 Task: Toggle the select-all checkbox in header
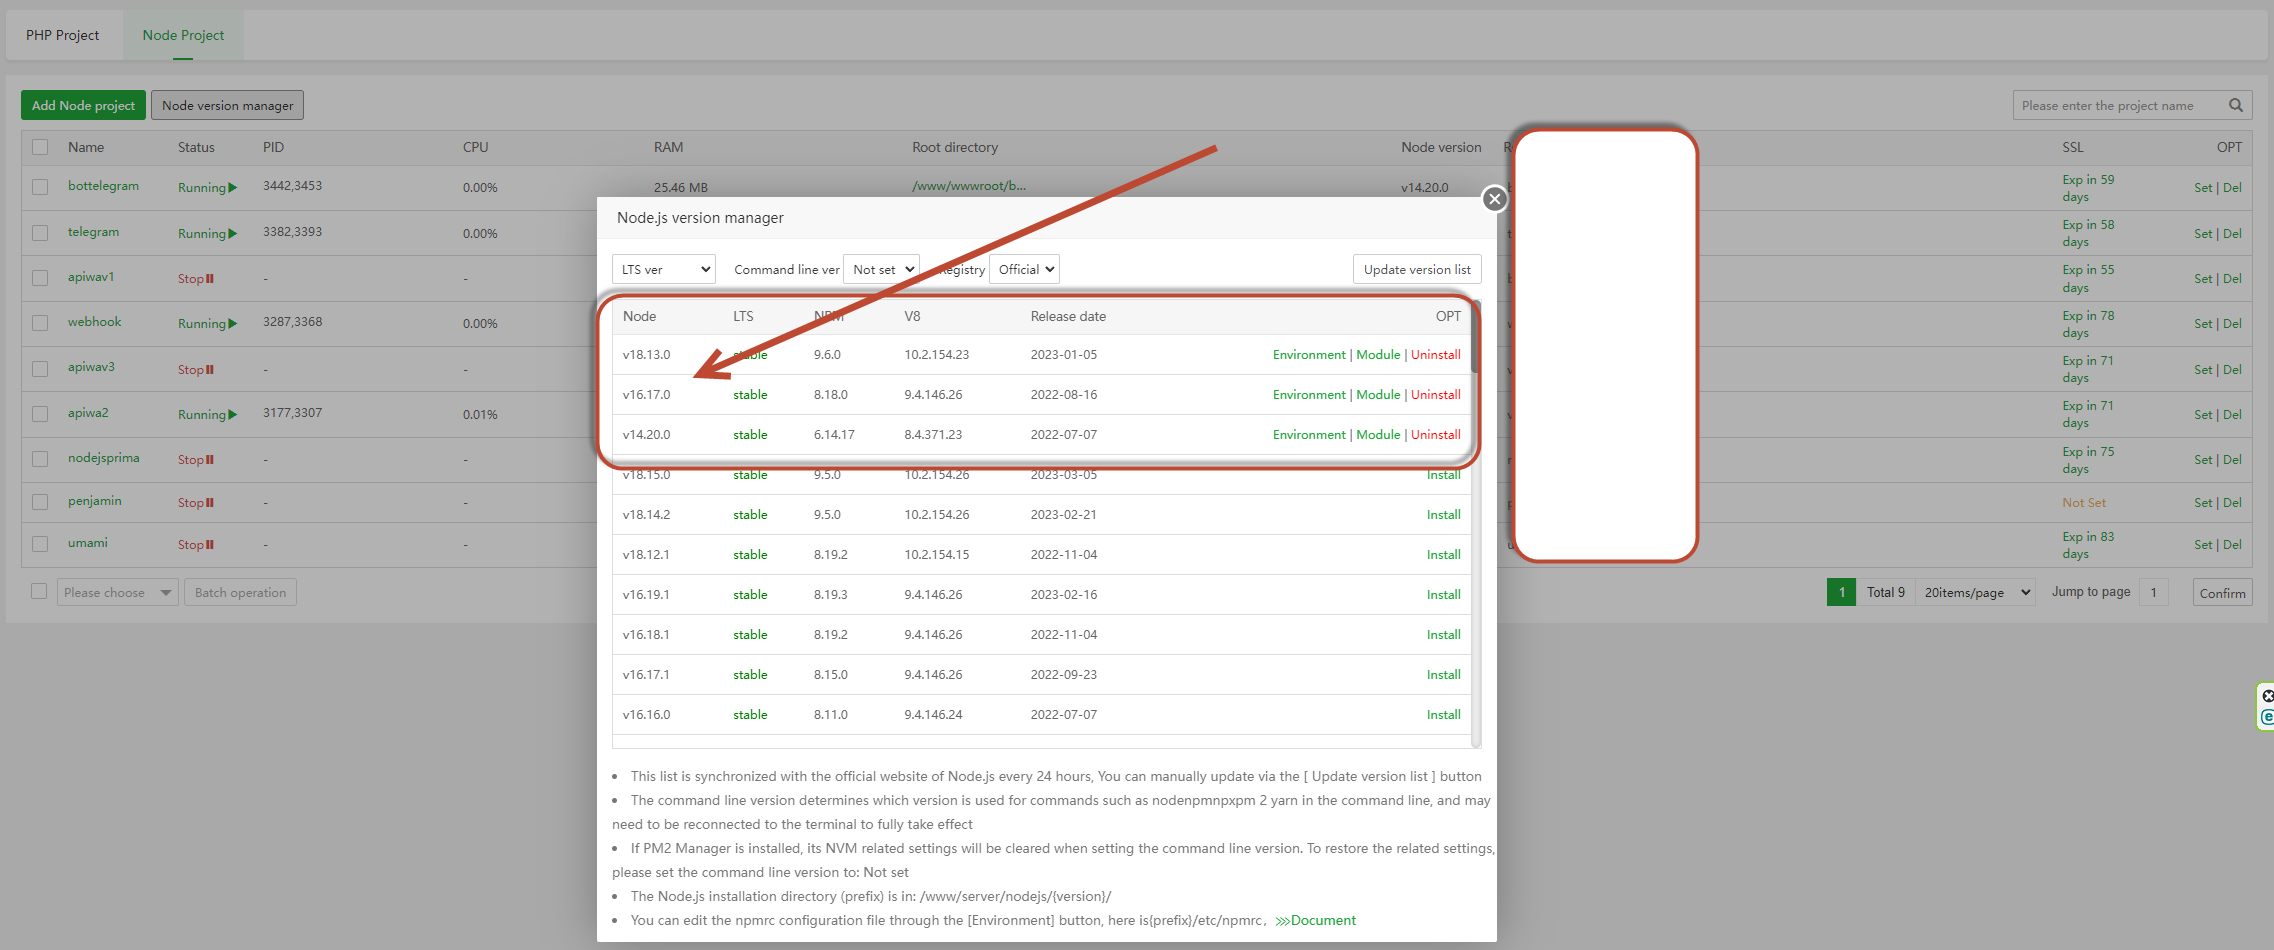tap(40, 147)
